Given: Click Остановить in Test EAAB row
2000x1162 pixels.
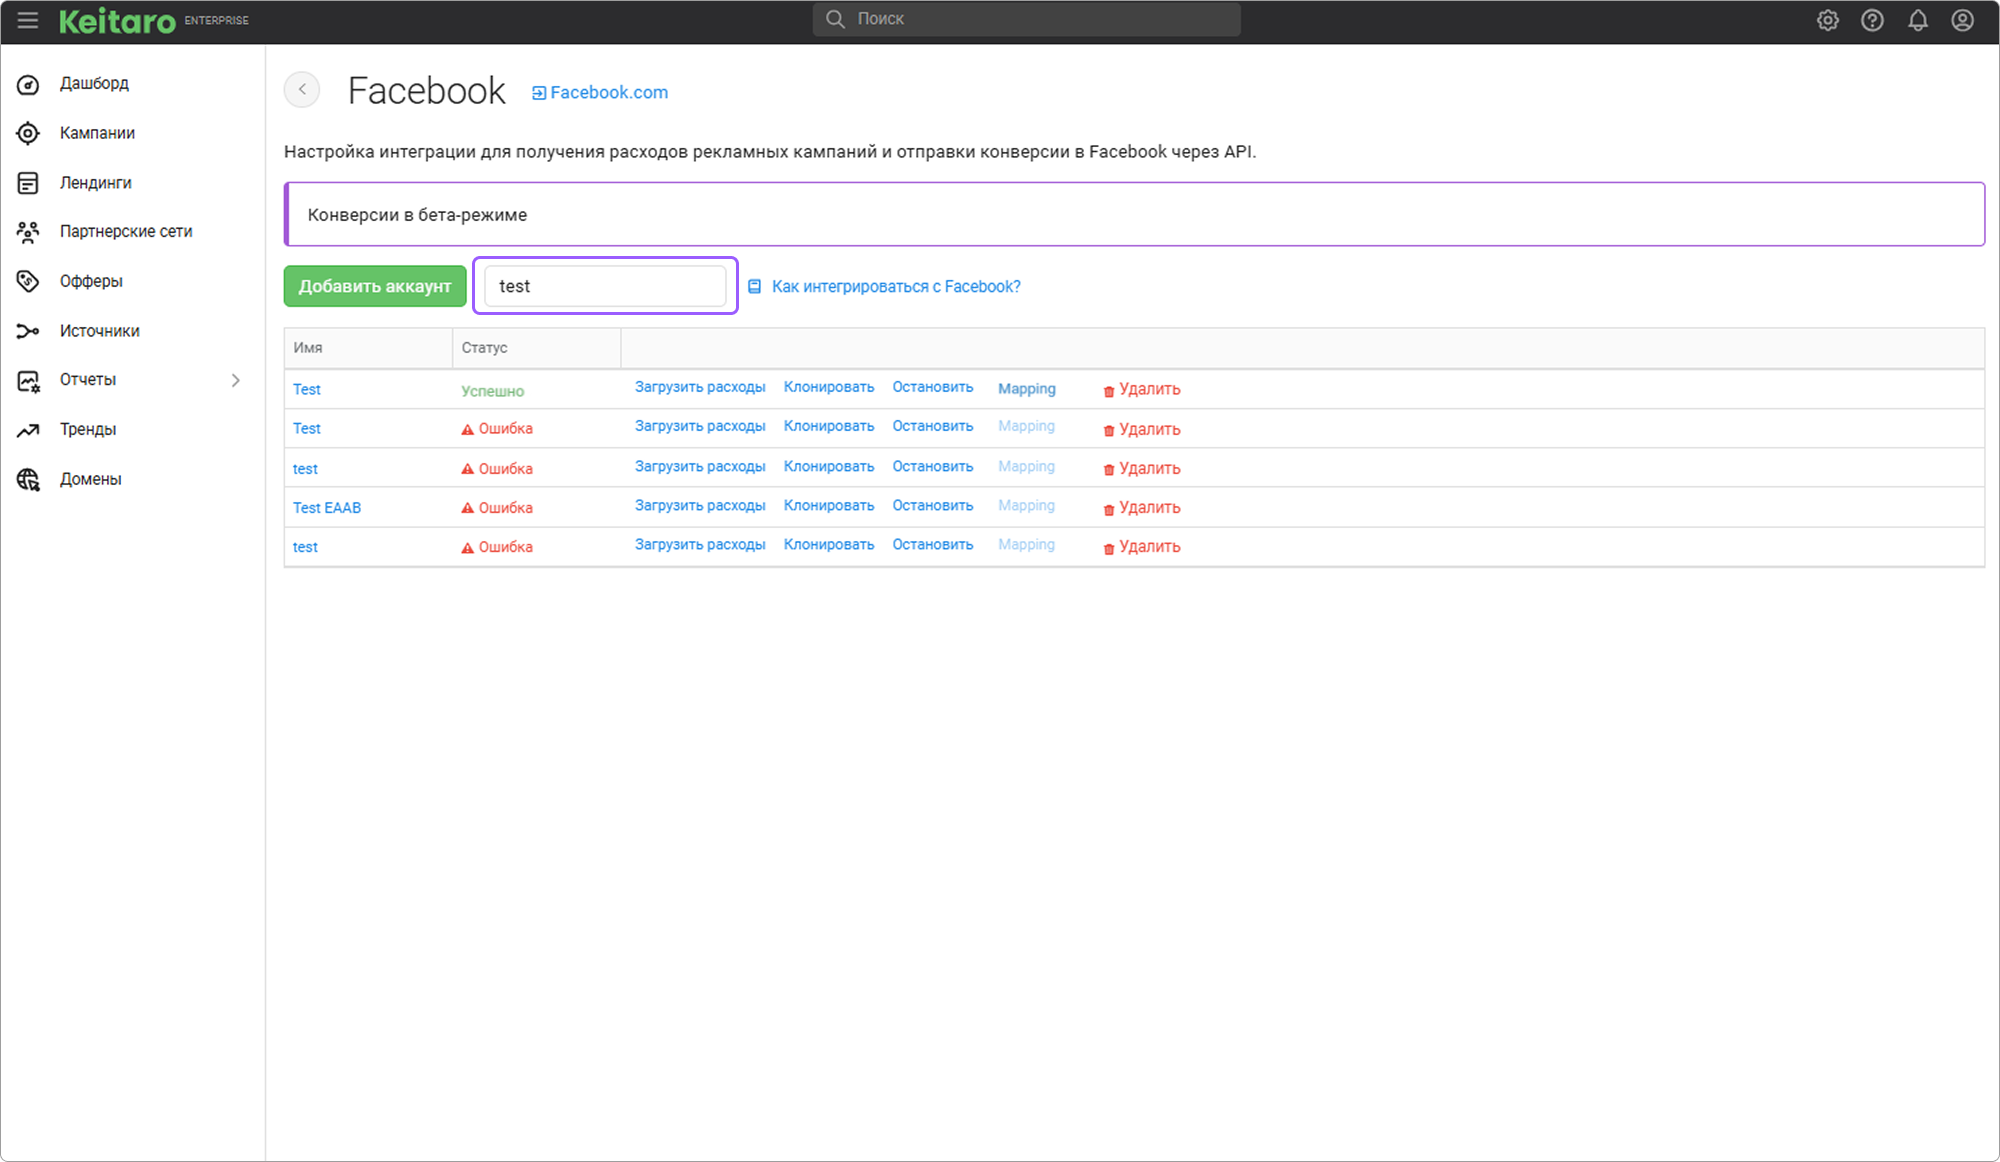Looking at the screenshot, I should [x=933, y=505].
